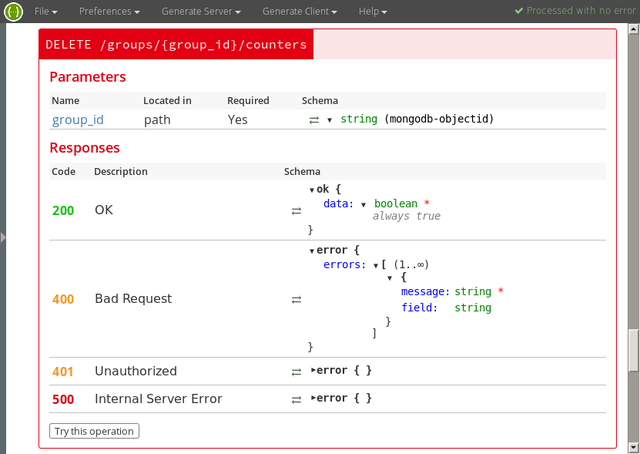Click the 401 response code
The height and width of the screenshot is (454, 640).
tap(63, 372)
